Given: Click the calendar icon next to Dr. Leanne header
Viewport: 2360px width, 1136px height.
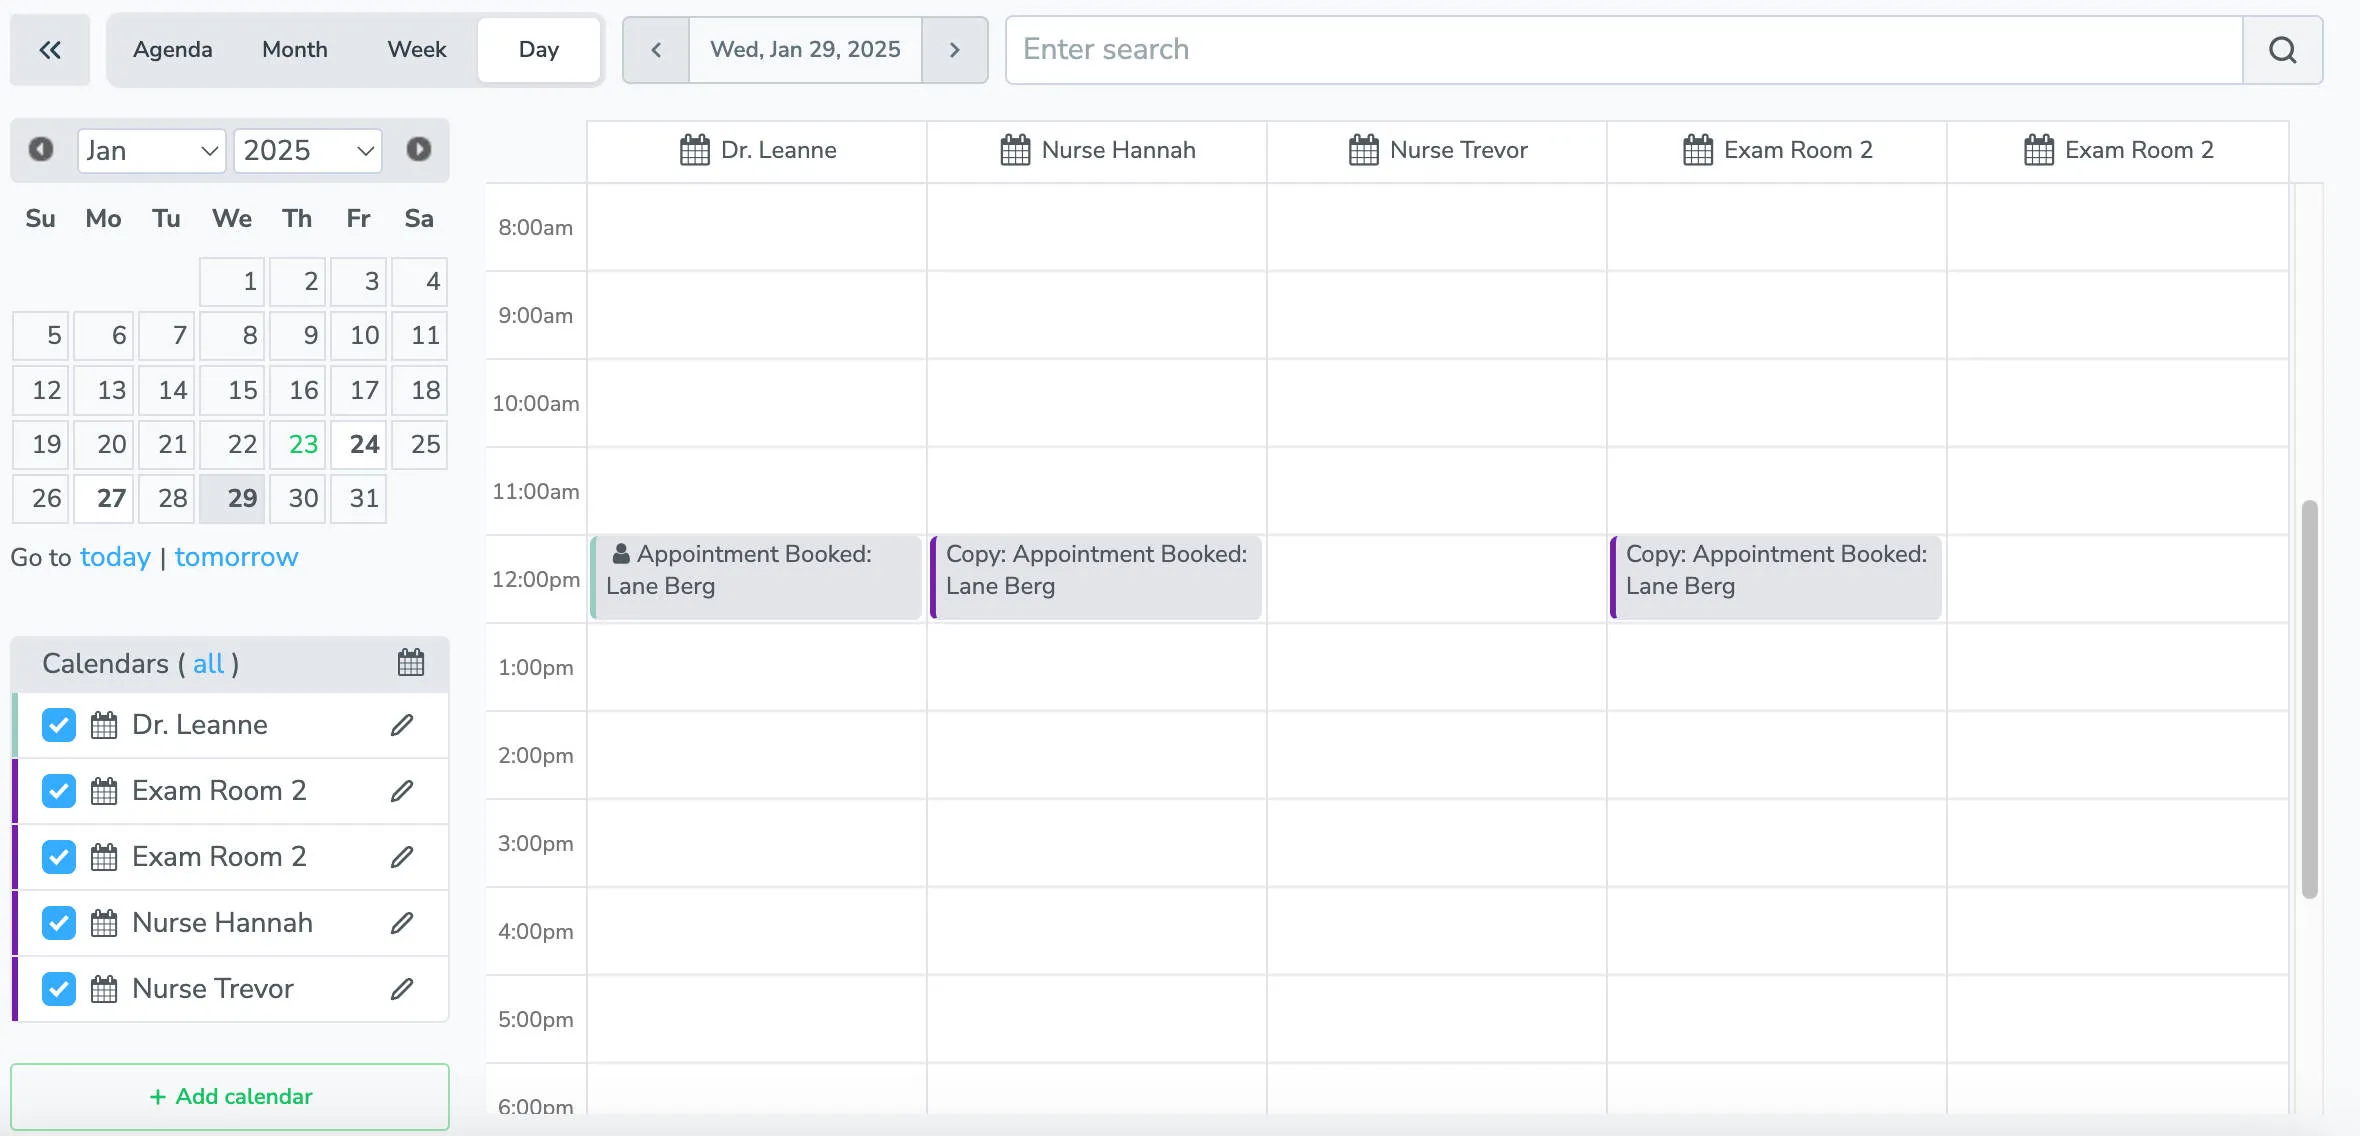Looking at the screenshot, I should point(692,149).
